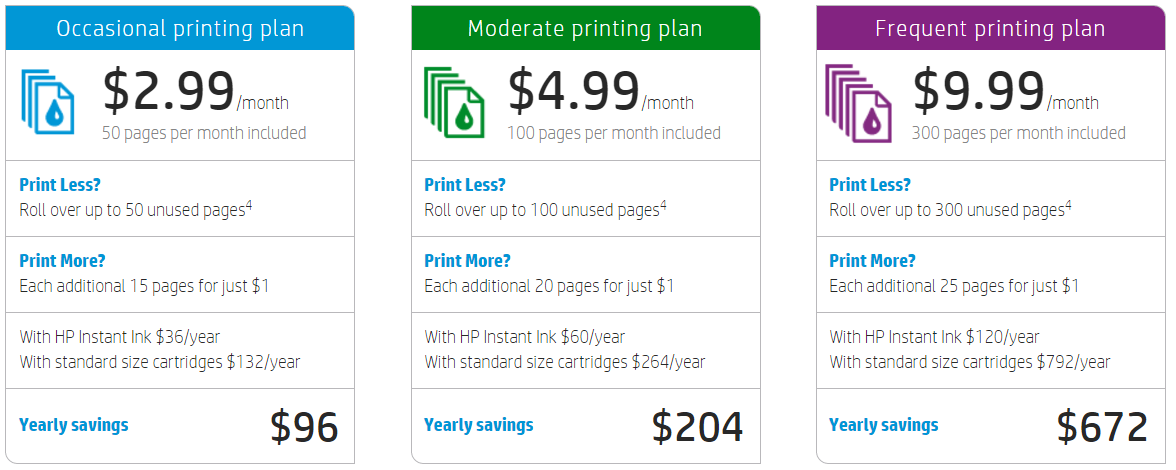Select the Frequent printing plan header
The width and height of the screenshot is (1176, 470).
click(990, 28)
